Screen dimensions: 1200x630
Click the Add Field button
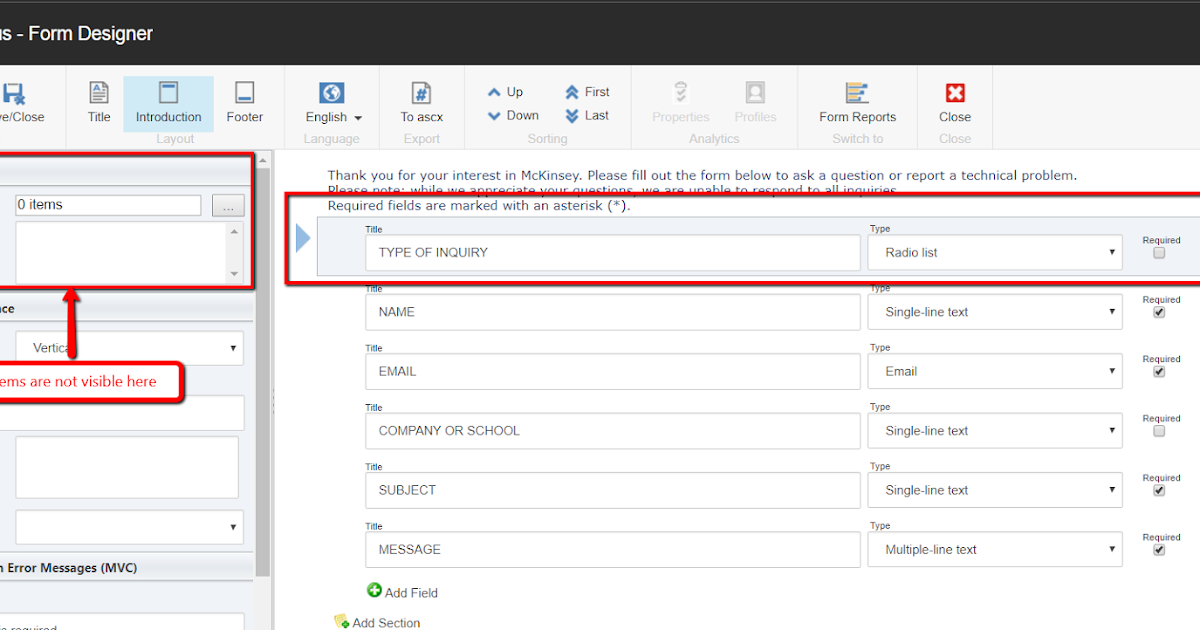click(x=402, y=592)
